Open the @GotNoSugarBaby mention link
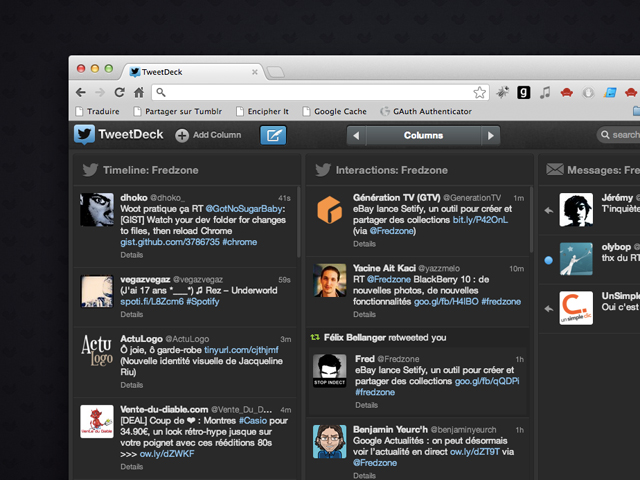 point(244,209)
